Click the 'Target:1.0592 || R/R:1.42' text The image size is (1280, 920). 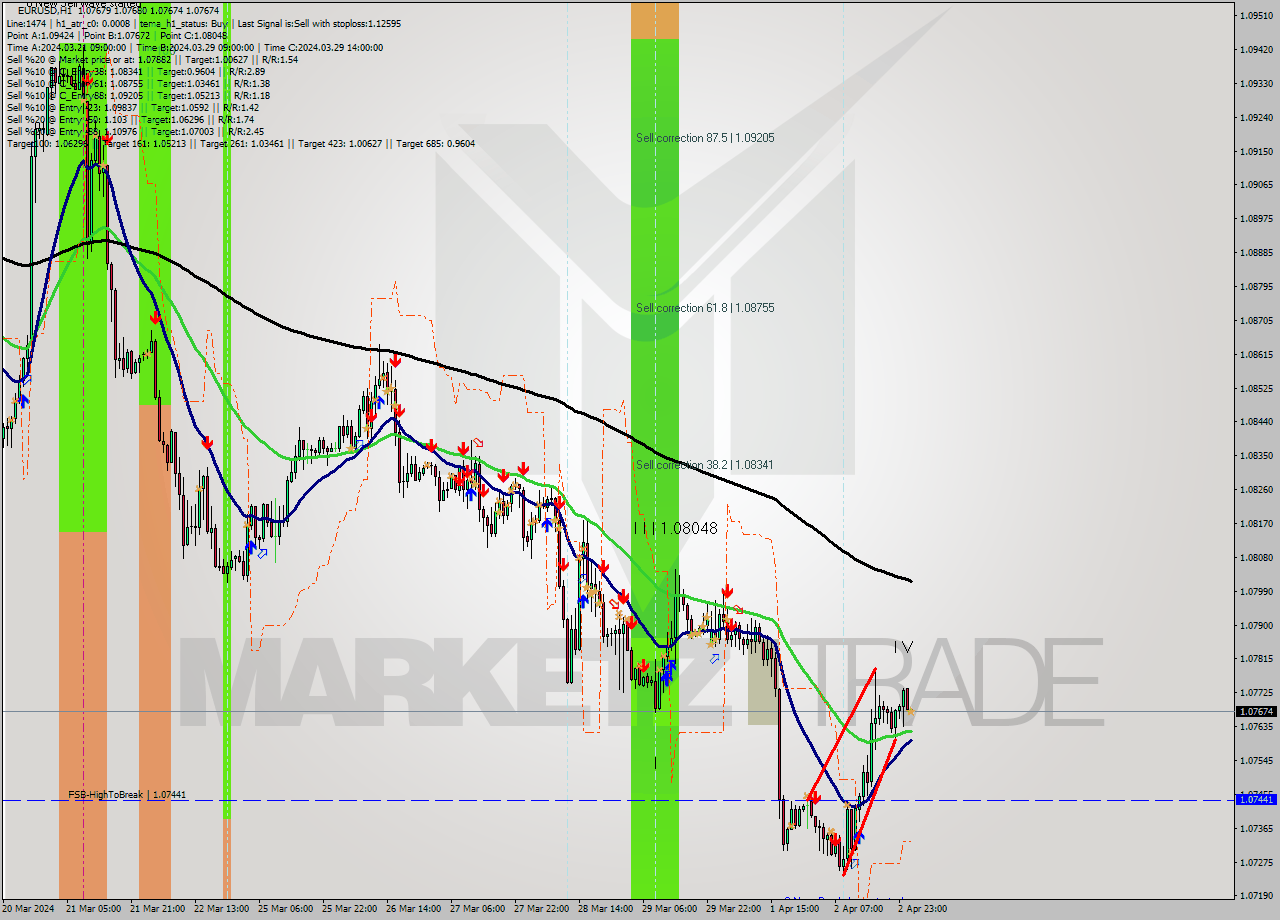(205, 107)
